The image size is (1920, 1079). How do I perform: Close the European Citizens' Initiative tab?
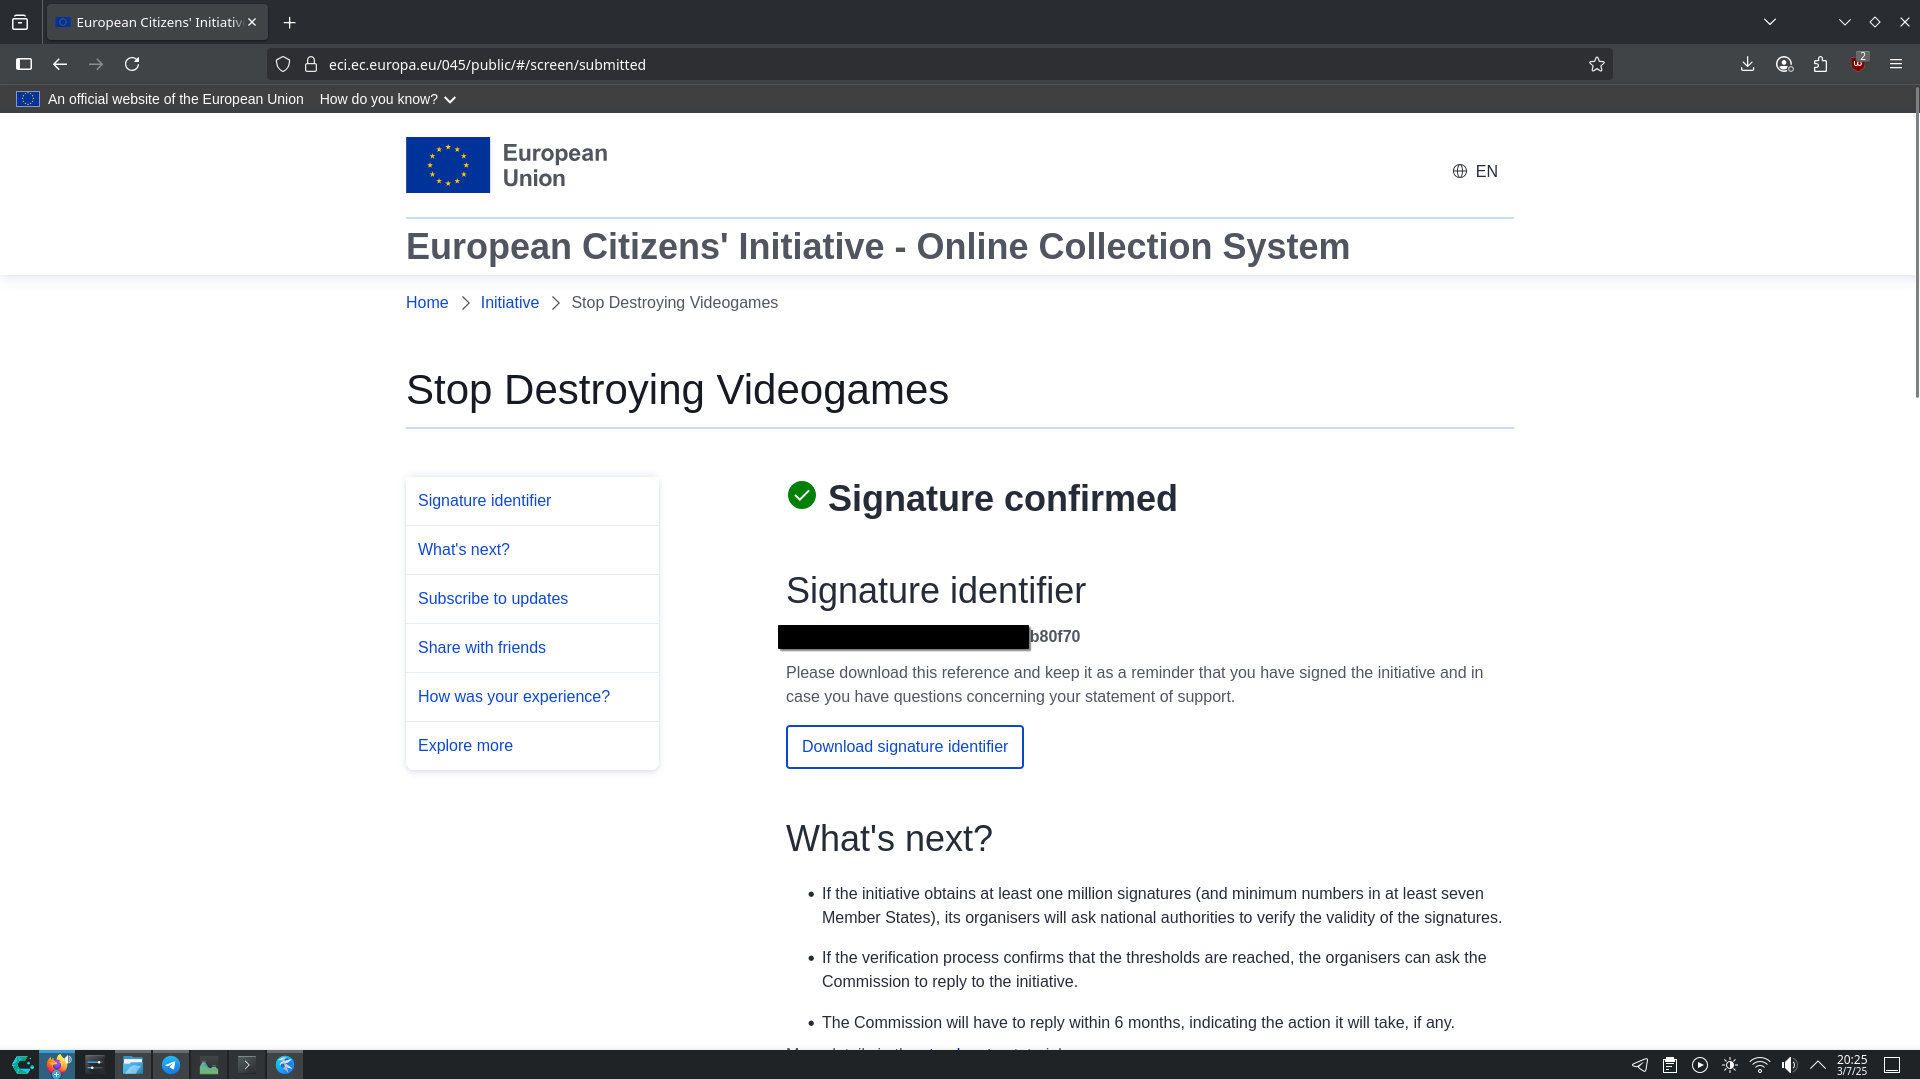coord(252,22)
